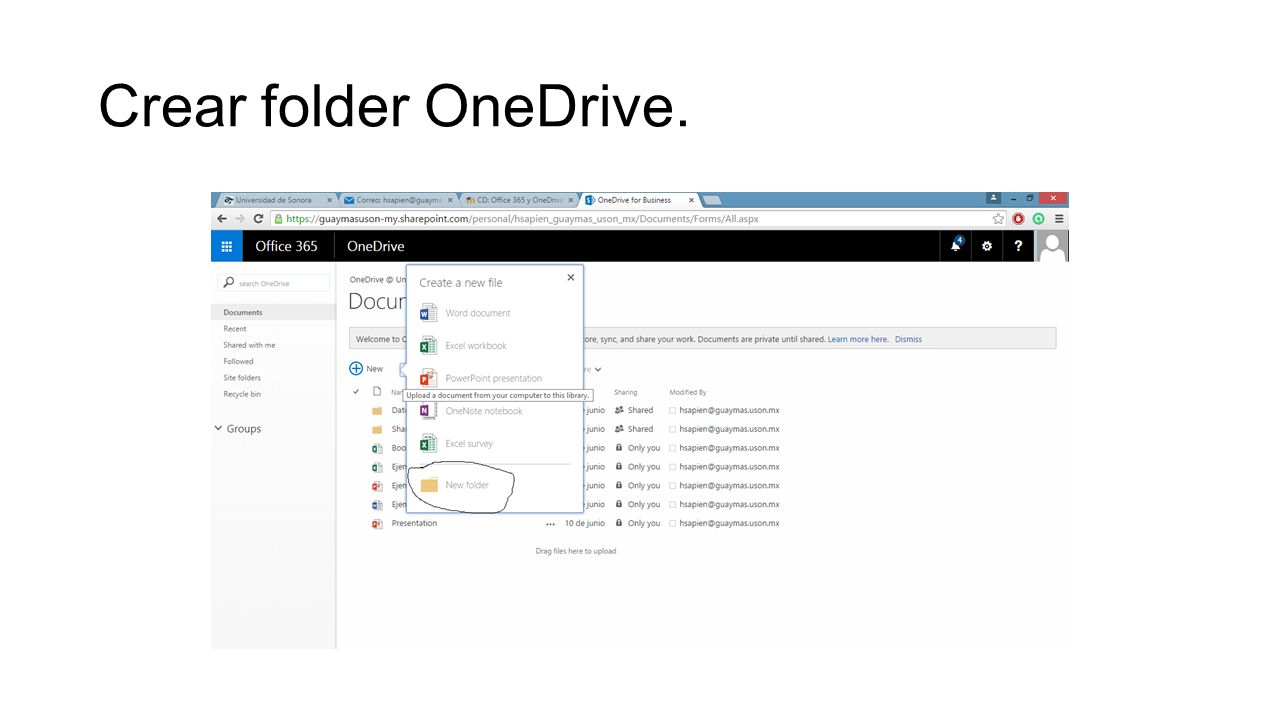Toggle the select-all checkmark in header
This screenshot has width=1280, height=720.
[356, 391]
